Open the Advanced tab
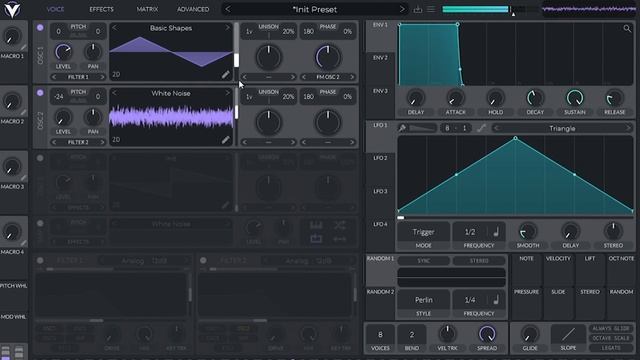The image size is (640, 360). click(x=193, y=9)
